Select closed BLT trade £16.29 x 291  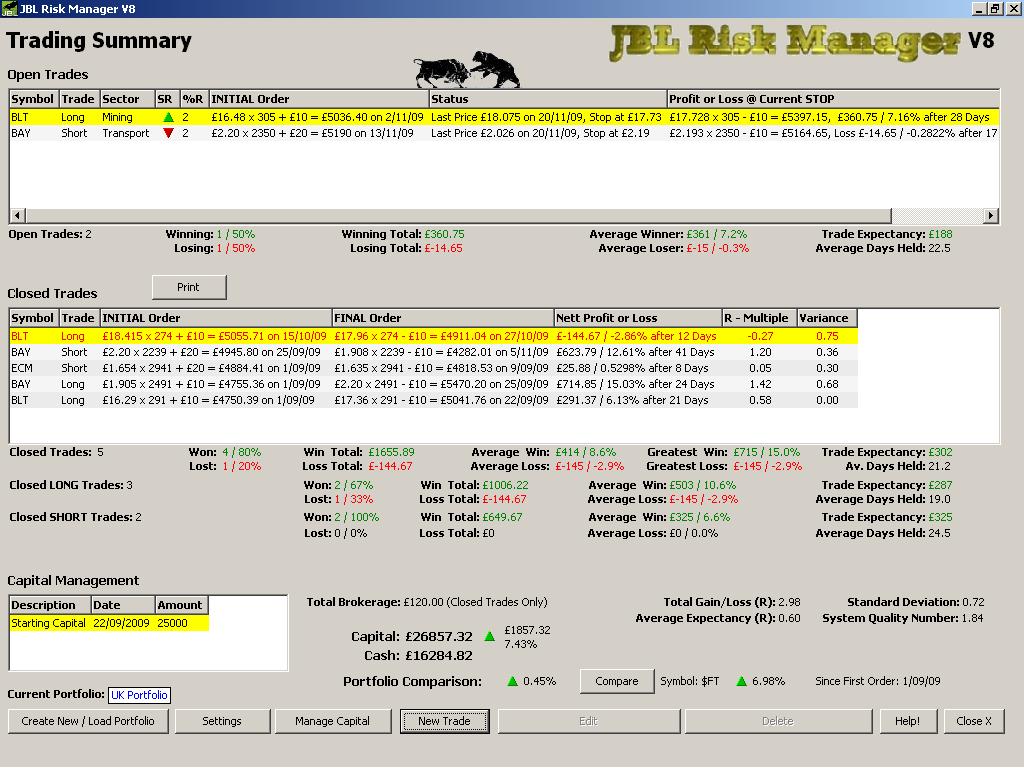[434, 400]
